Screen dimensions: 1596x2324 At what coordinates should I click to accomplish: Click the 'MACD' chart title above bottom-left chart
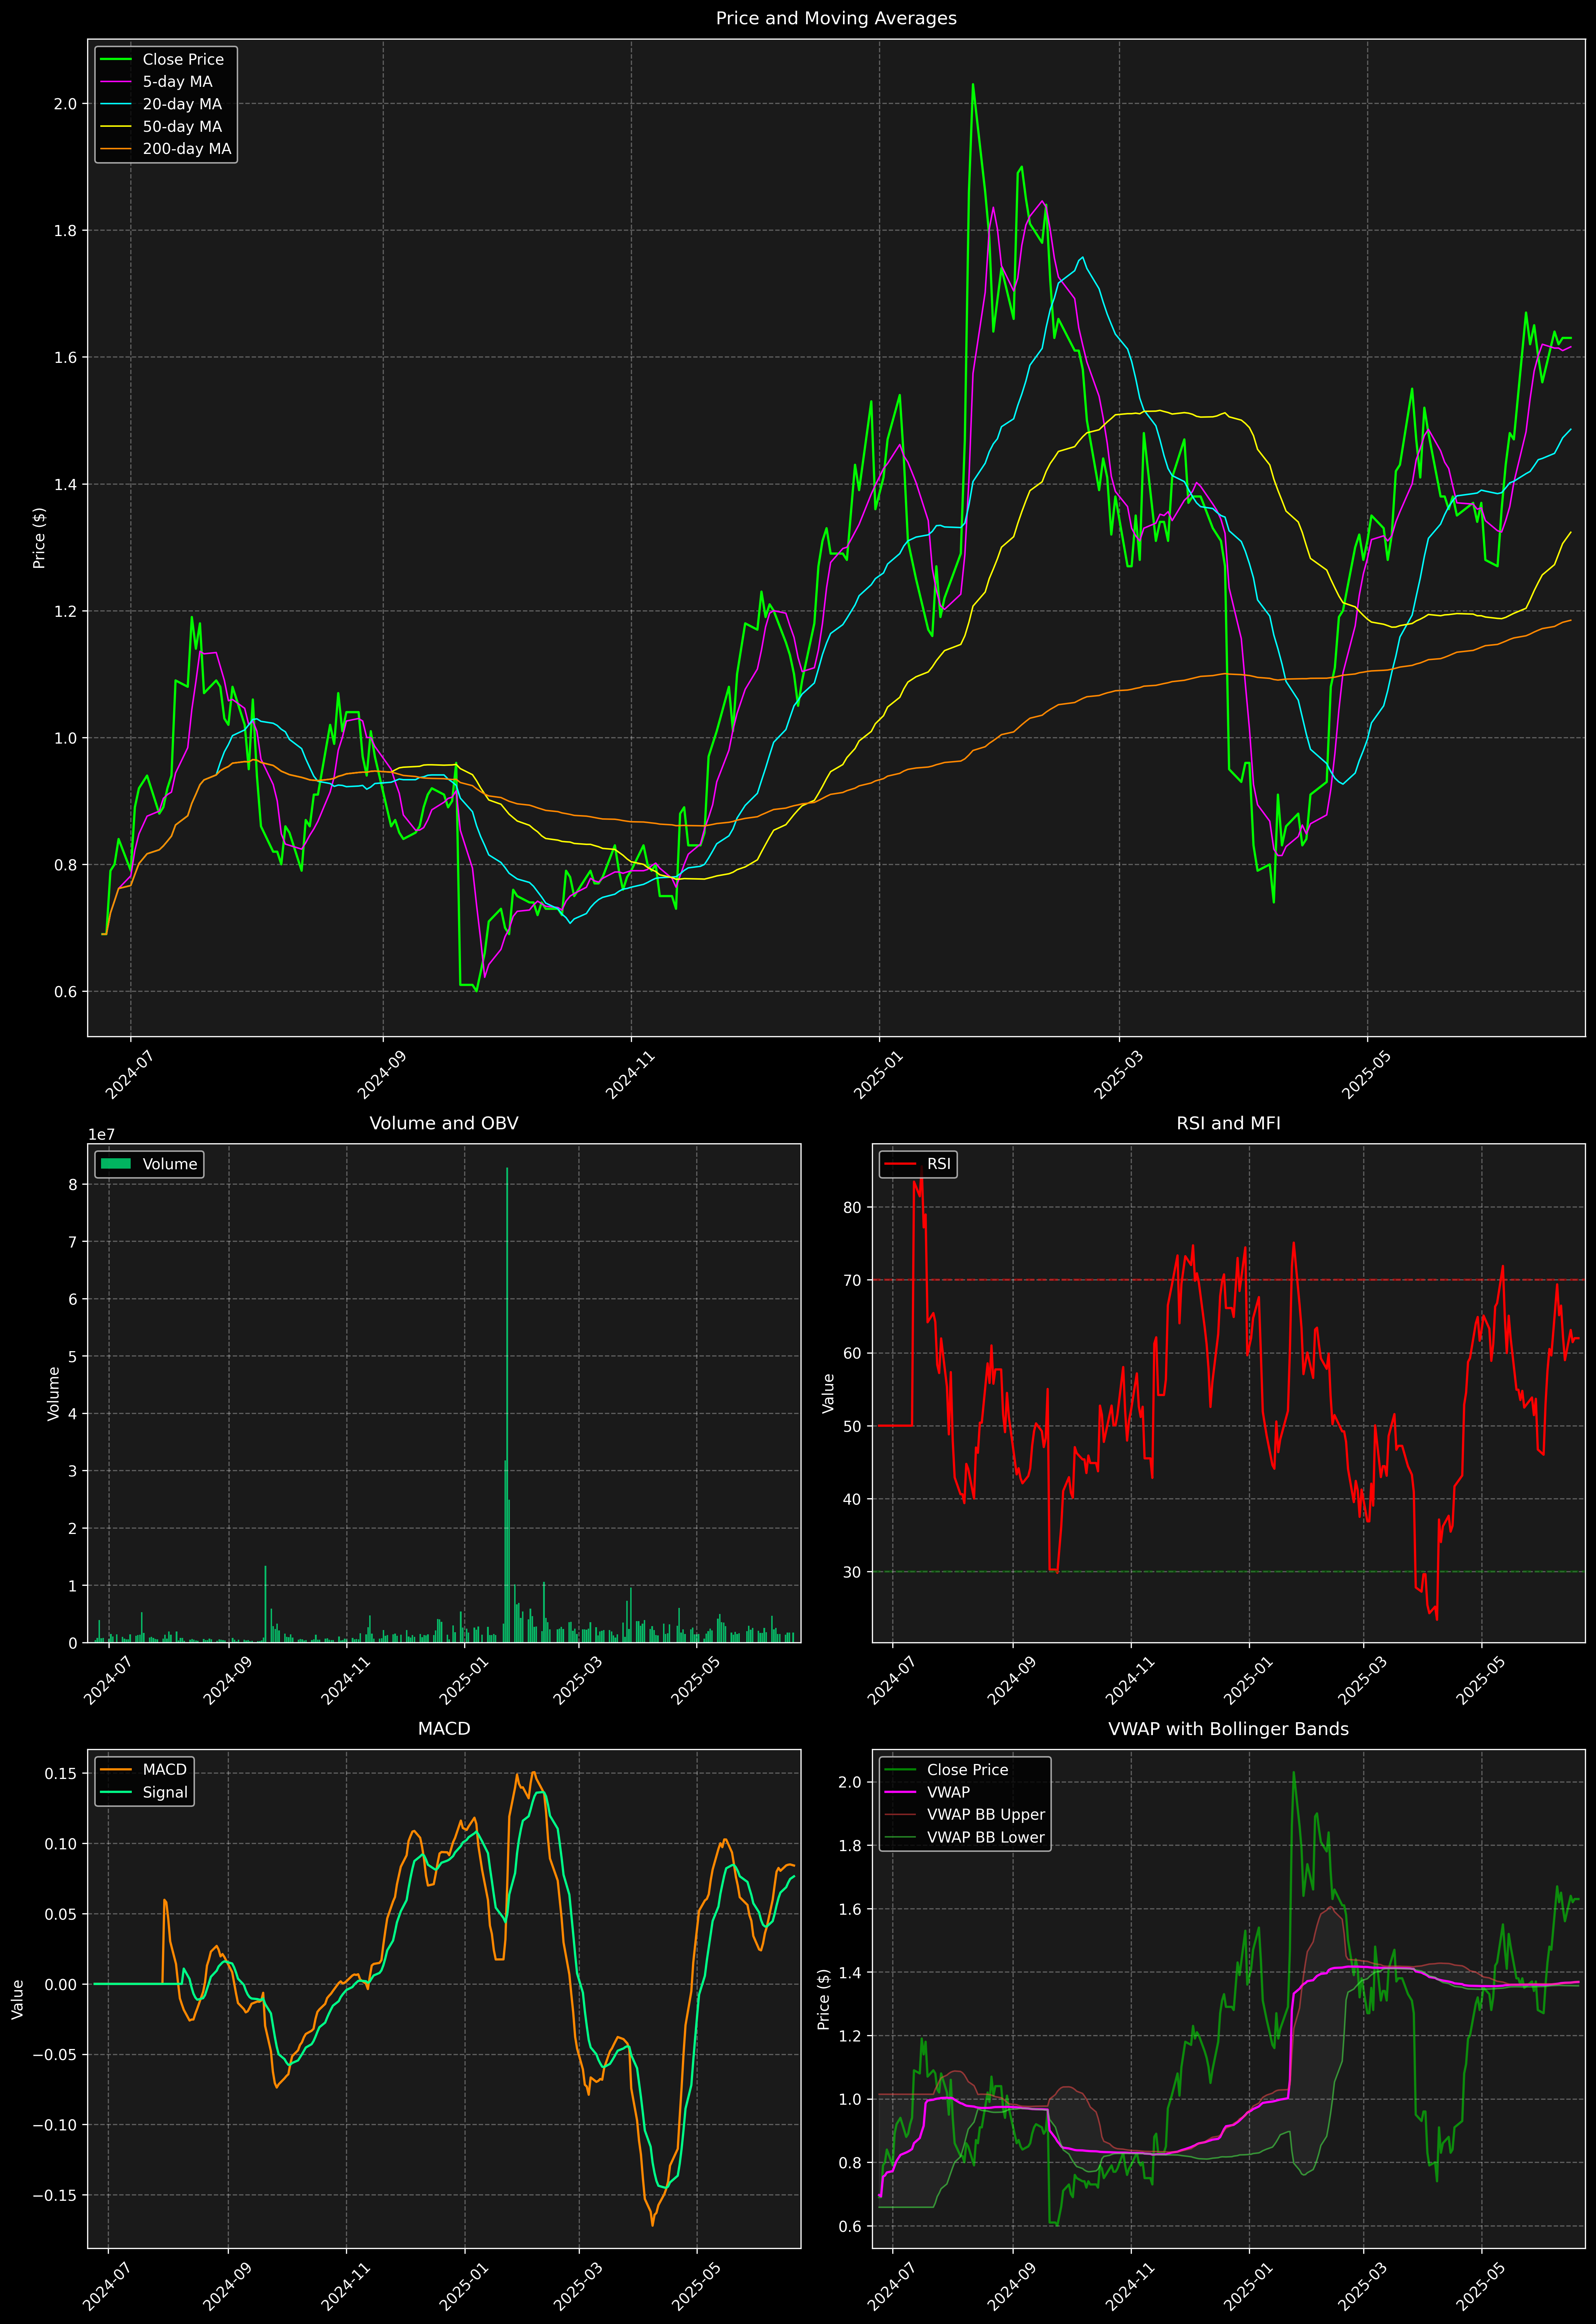click(444, 1729)
